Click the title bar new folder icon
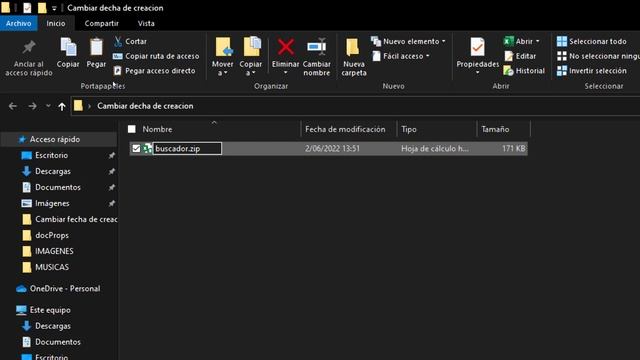Screen dimensions: 640x360 tap(42, 8)
